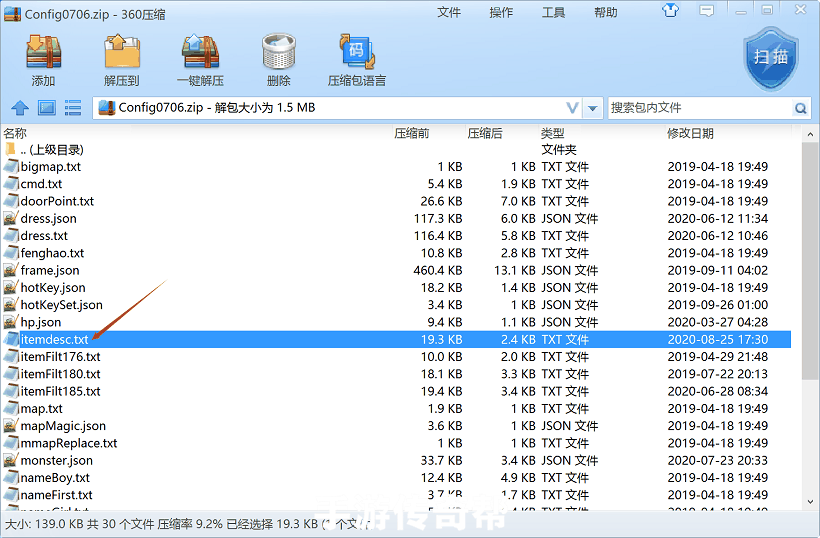Sort by the 压缩前 column header
This screenshot has height=538, width=820.
pyautogui.click(x=412, y=133)
